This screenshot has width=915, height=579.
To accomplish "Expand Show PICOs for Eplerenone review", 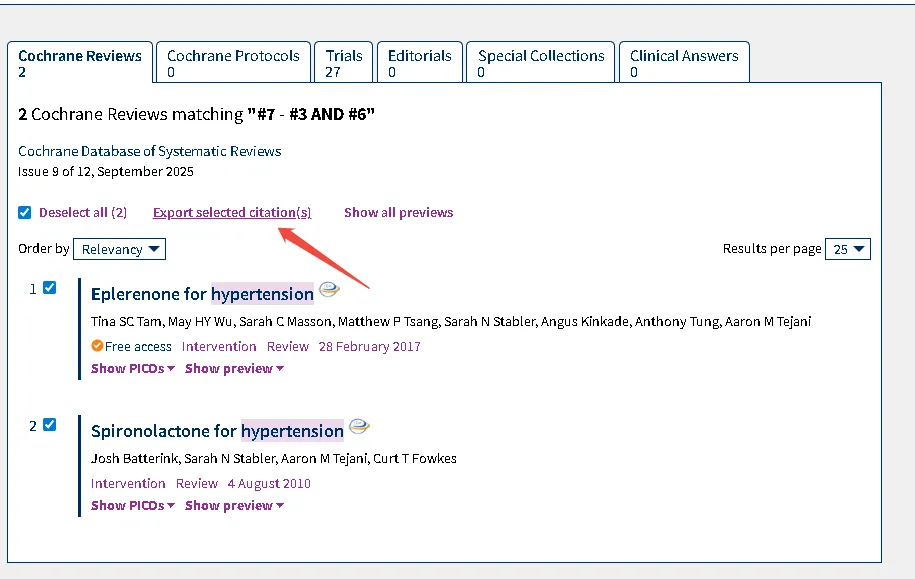I will [x=133, y=369].
